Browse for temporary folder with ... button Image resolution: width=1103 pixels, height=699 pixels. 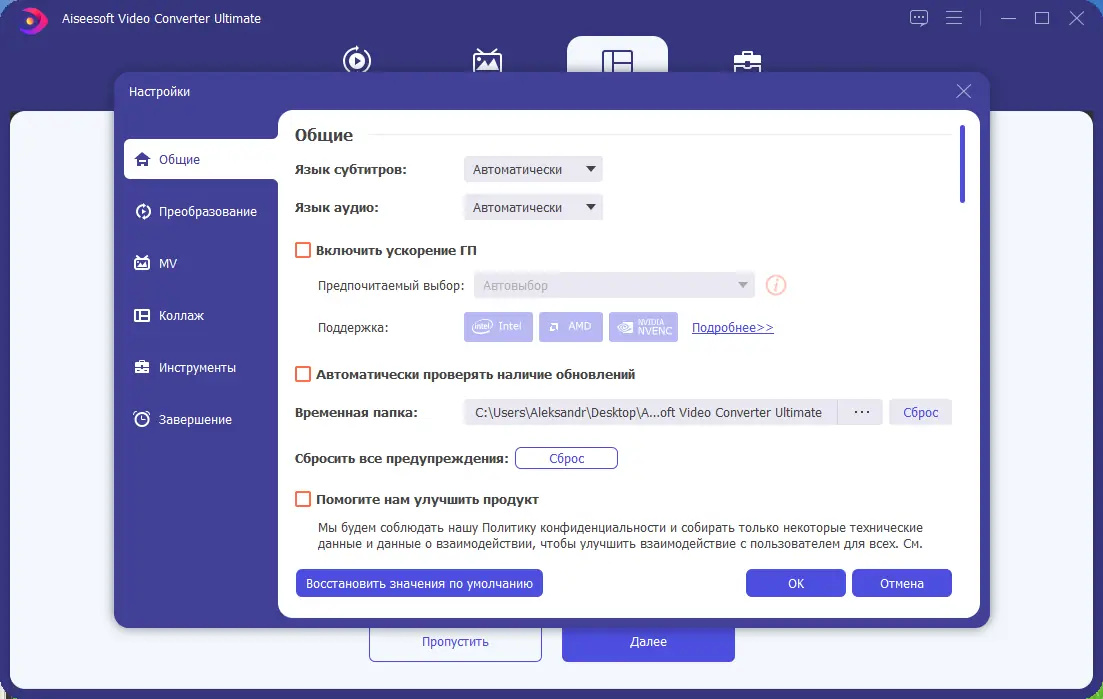click(x=861, y=412)
